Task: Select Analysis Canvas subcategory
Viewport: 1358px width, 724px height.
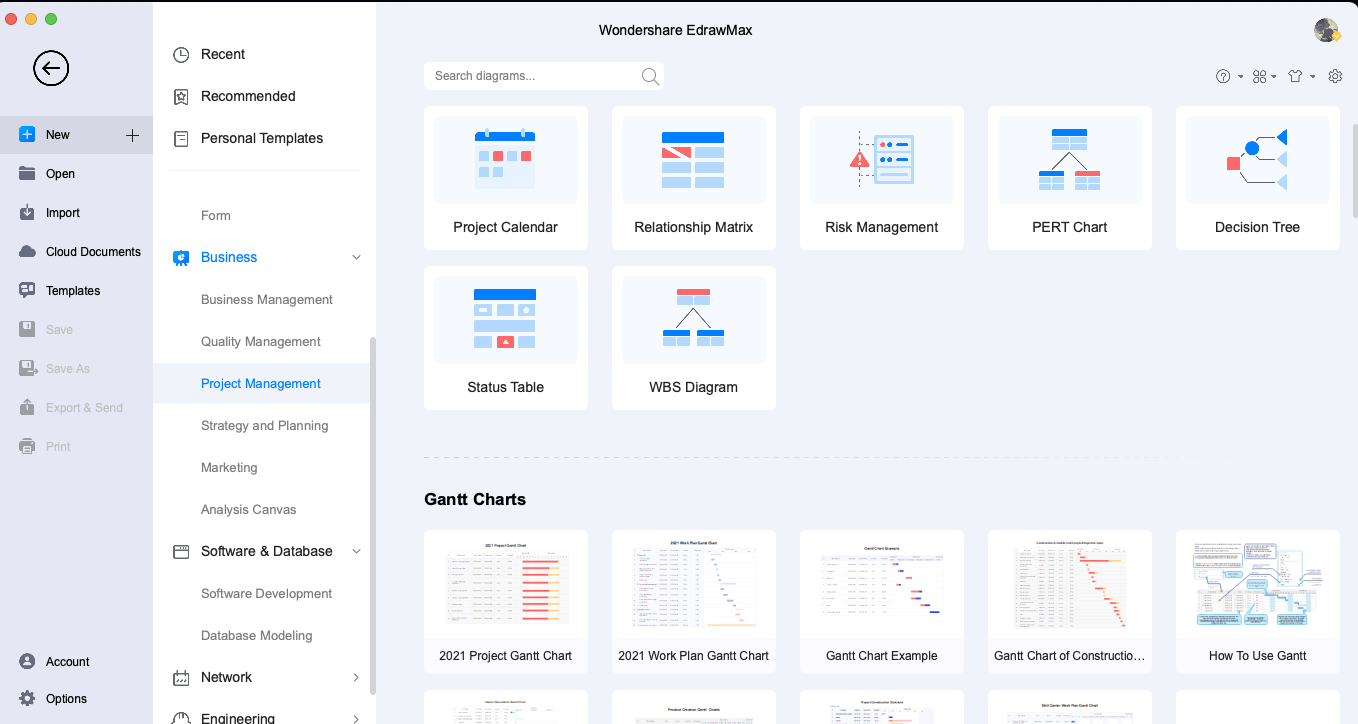Action: 249,510
